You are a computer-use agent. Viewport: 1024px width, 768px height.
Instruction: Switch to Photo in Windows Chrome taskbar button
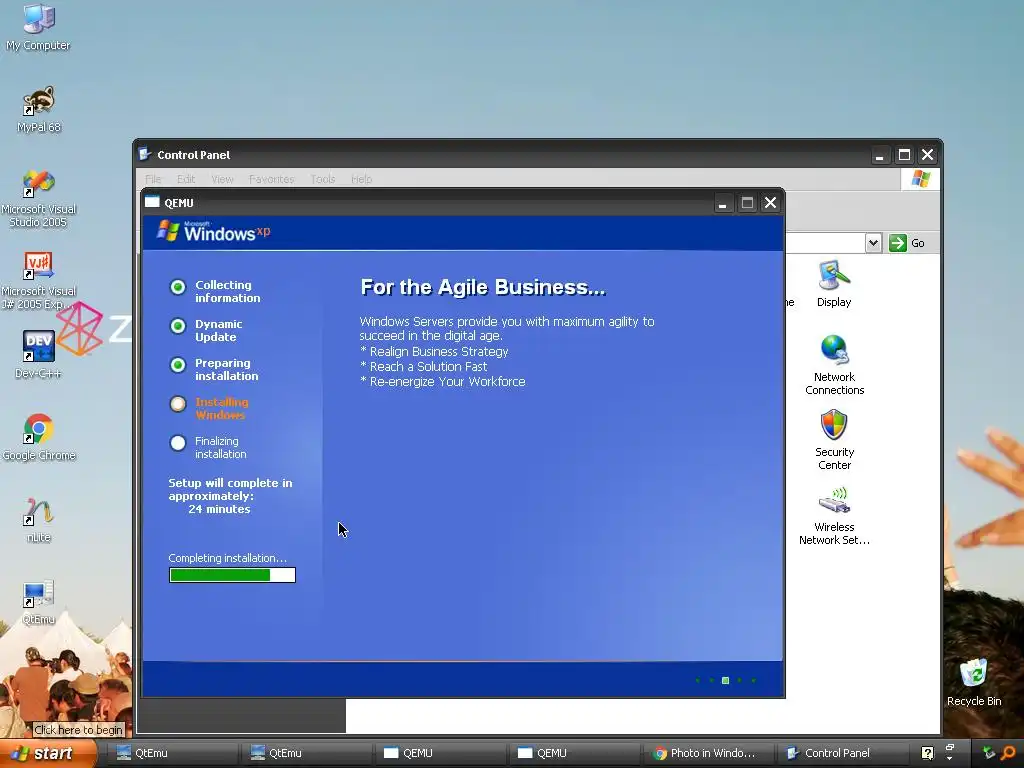click(707, 753)
